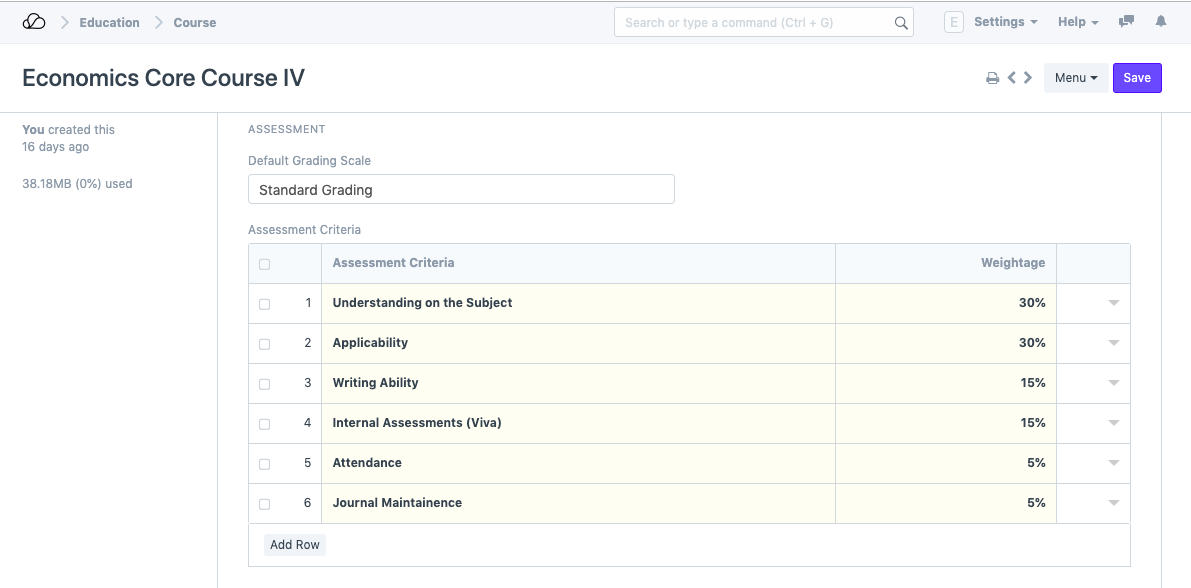Screen dimensions: 1191x588
Task: Navigate to the Education breadcrumb
Action: 110,22
